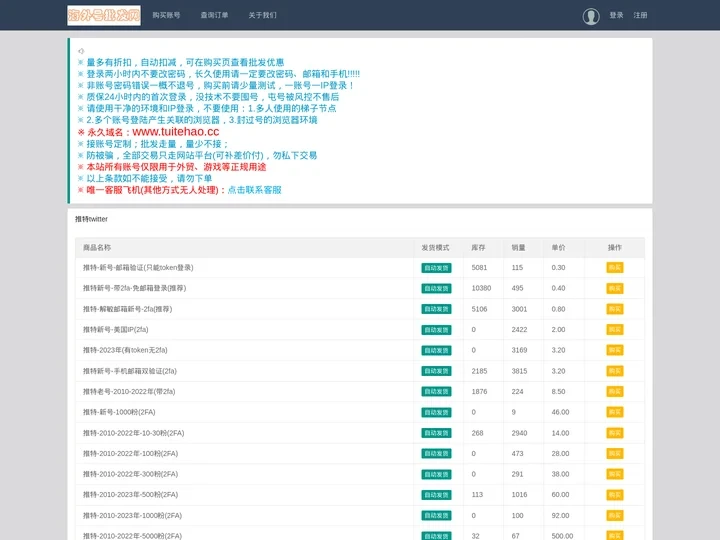Click the user avatar icon in header
This screenshot has width=720, height=540.
(x=591, y=16)
